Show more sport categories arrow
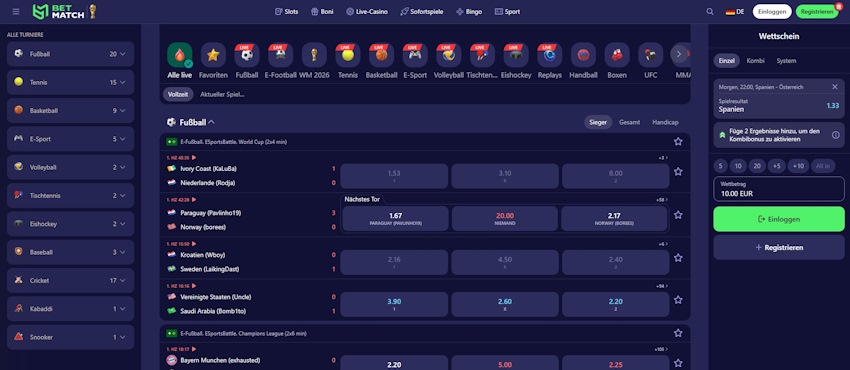850x370 pixels. pyautogui.click(x=679, y=54)
